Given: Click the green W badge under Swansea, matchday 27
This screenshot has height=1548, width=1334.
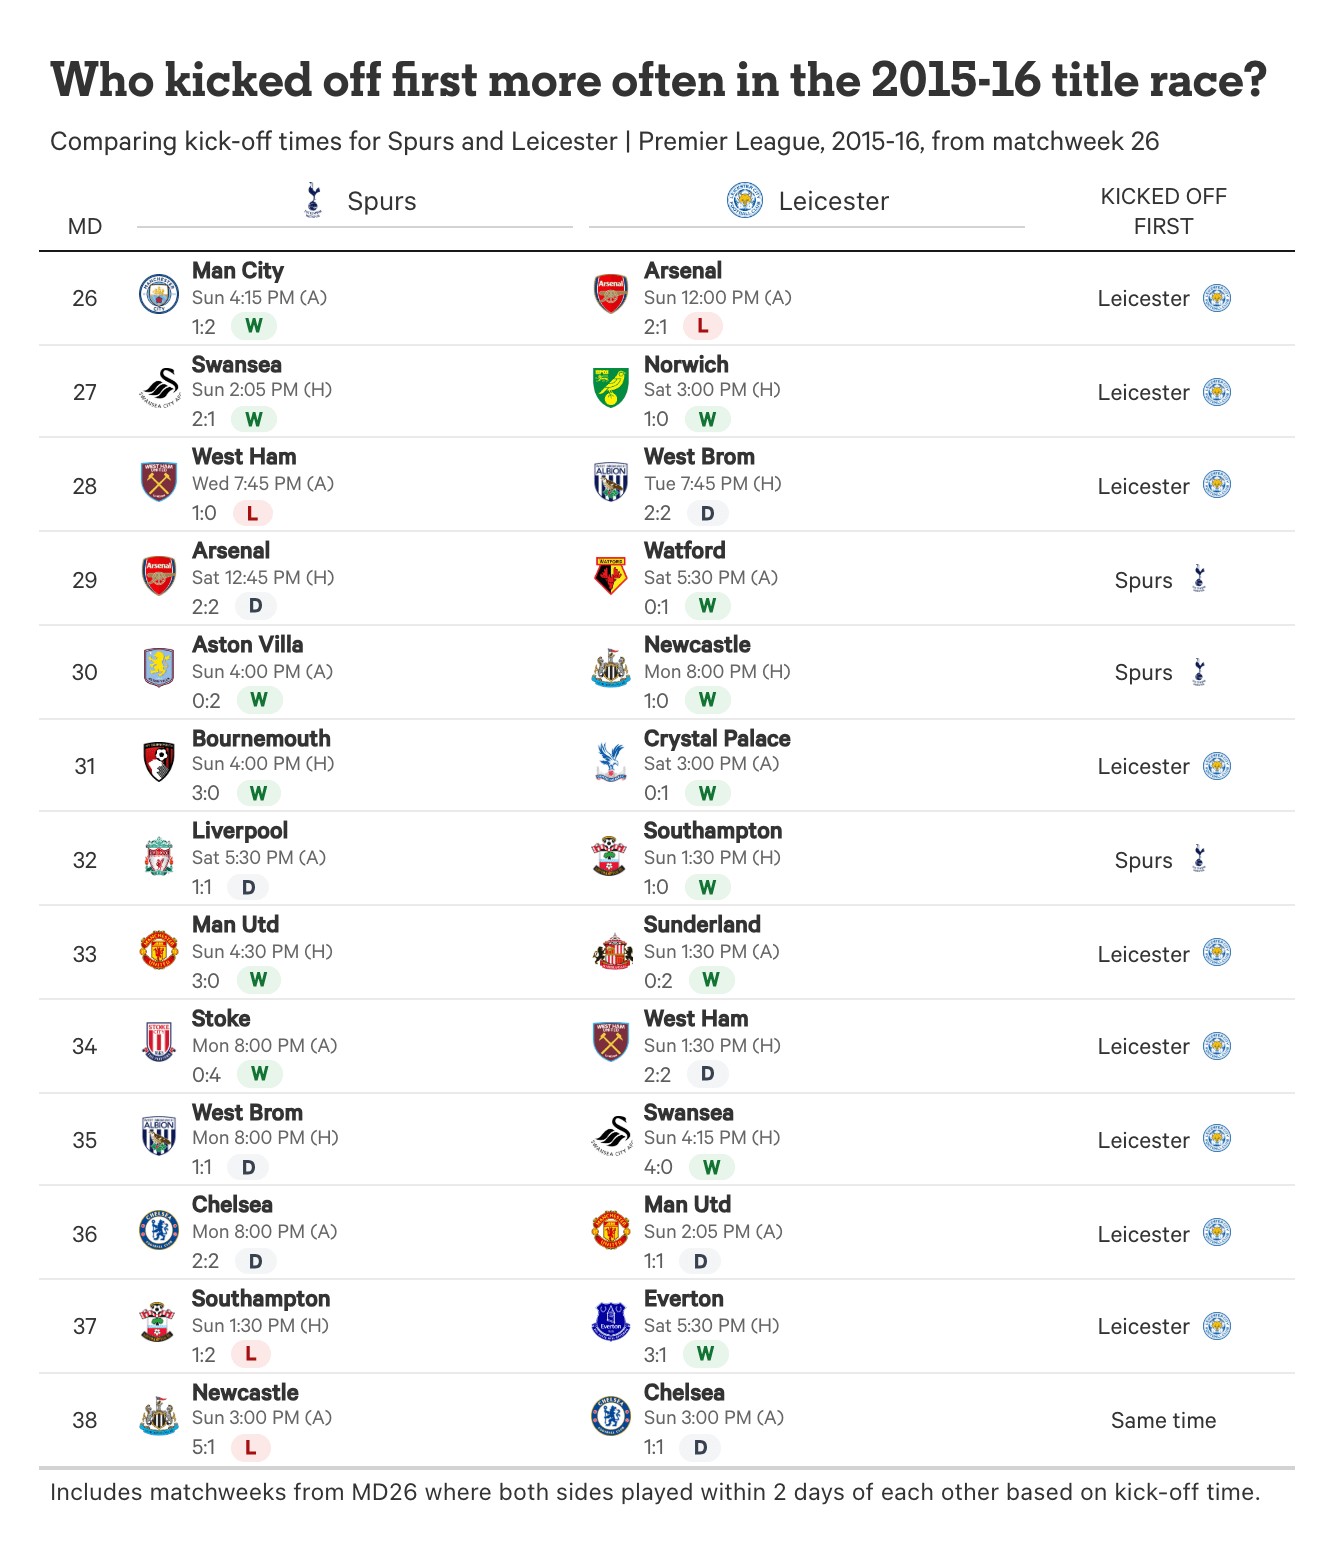Looking at the screenshot, I should (254, 419).
